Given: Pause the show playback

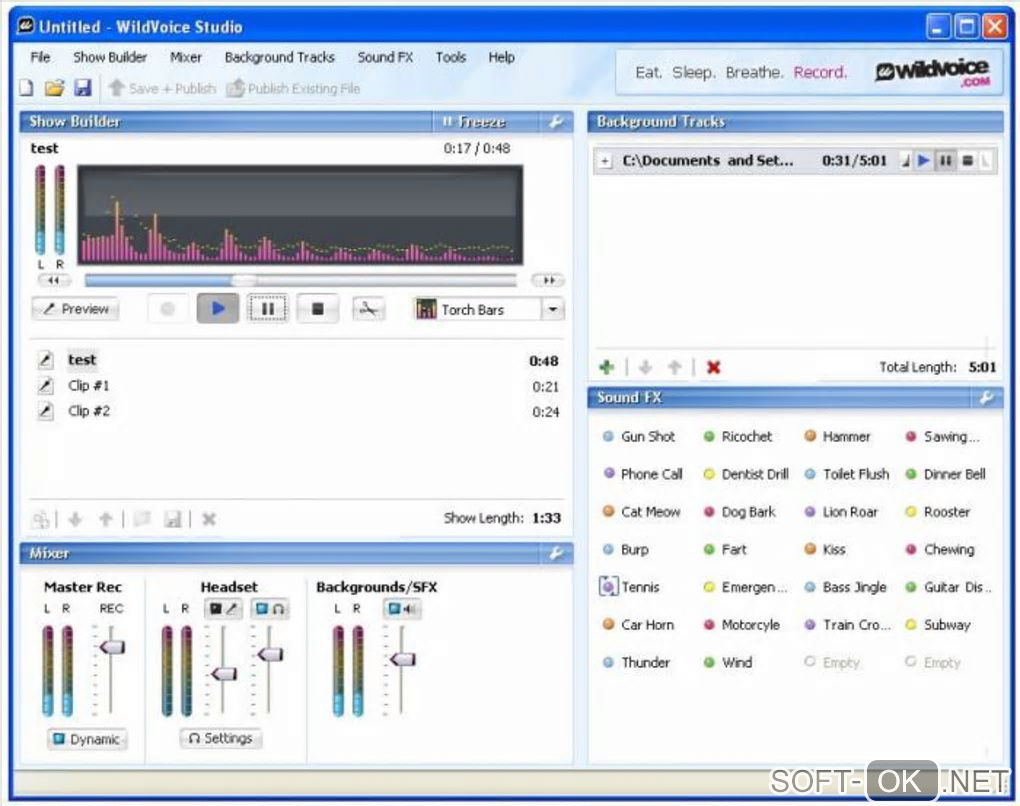Looking at the screenshot, I should [x=267, y=309].
